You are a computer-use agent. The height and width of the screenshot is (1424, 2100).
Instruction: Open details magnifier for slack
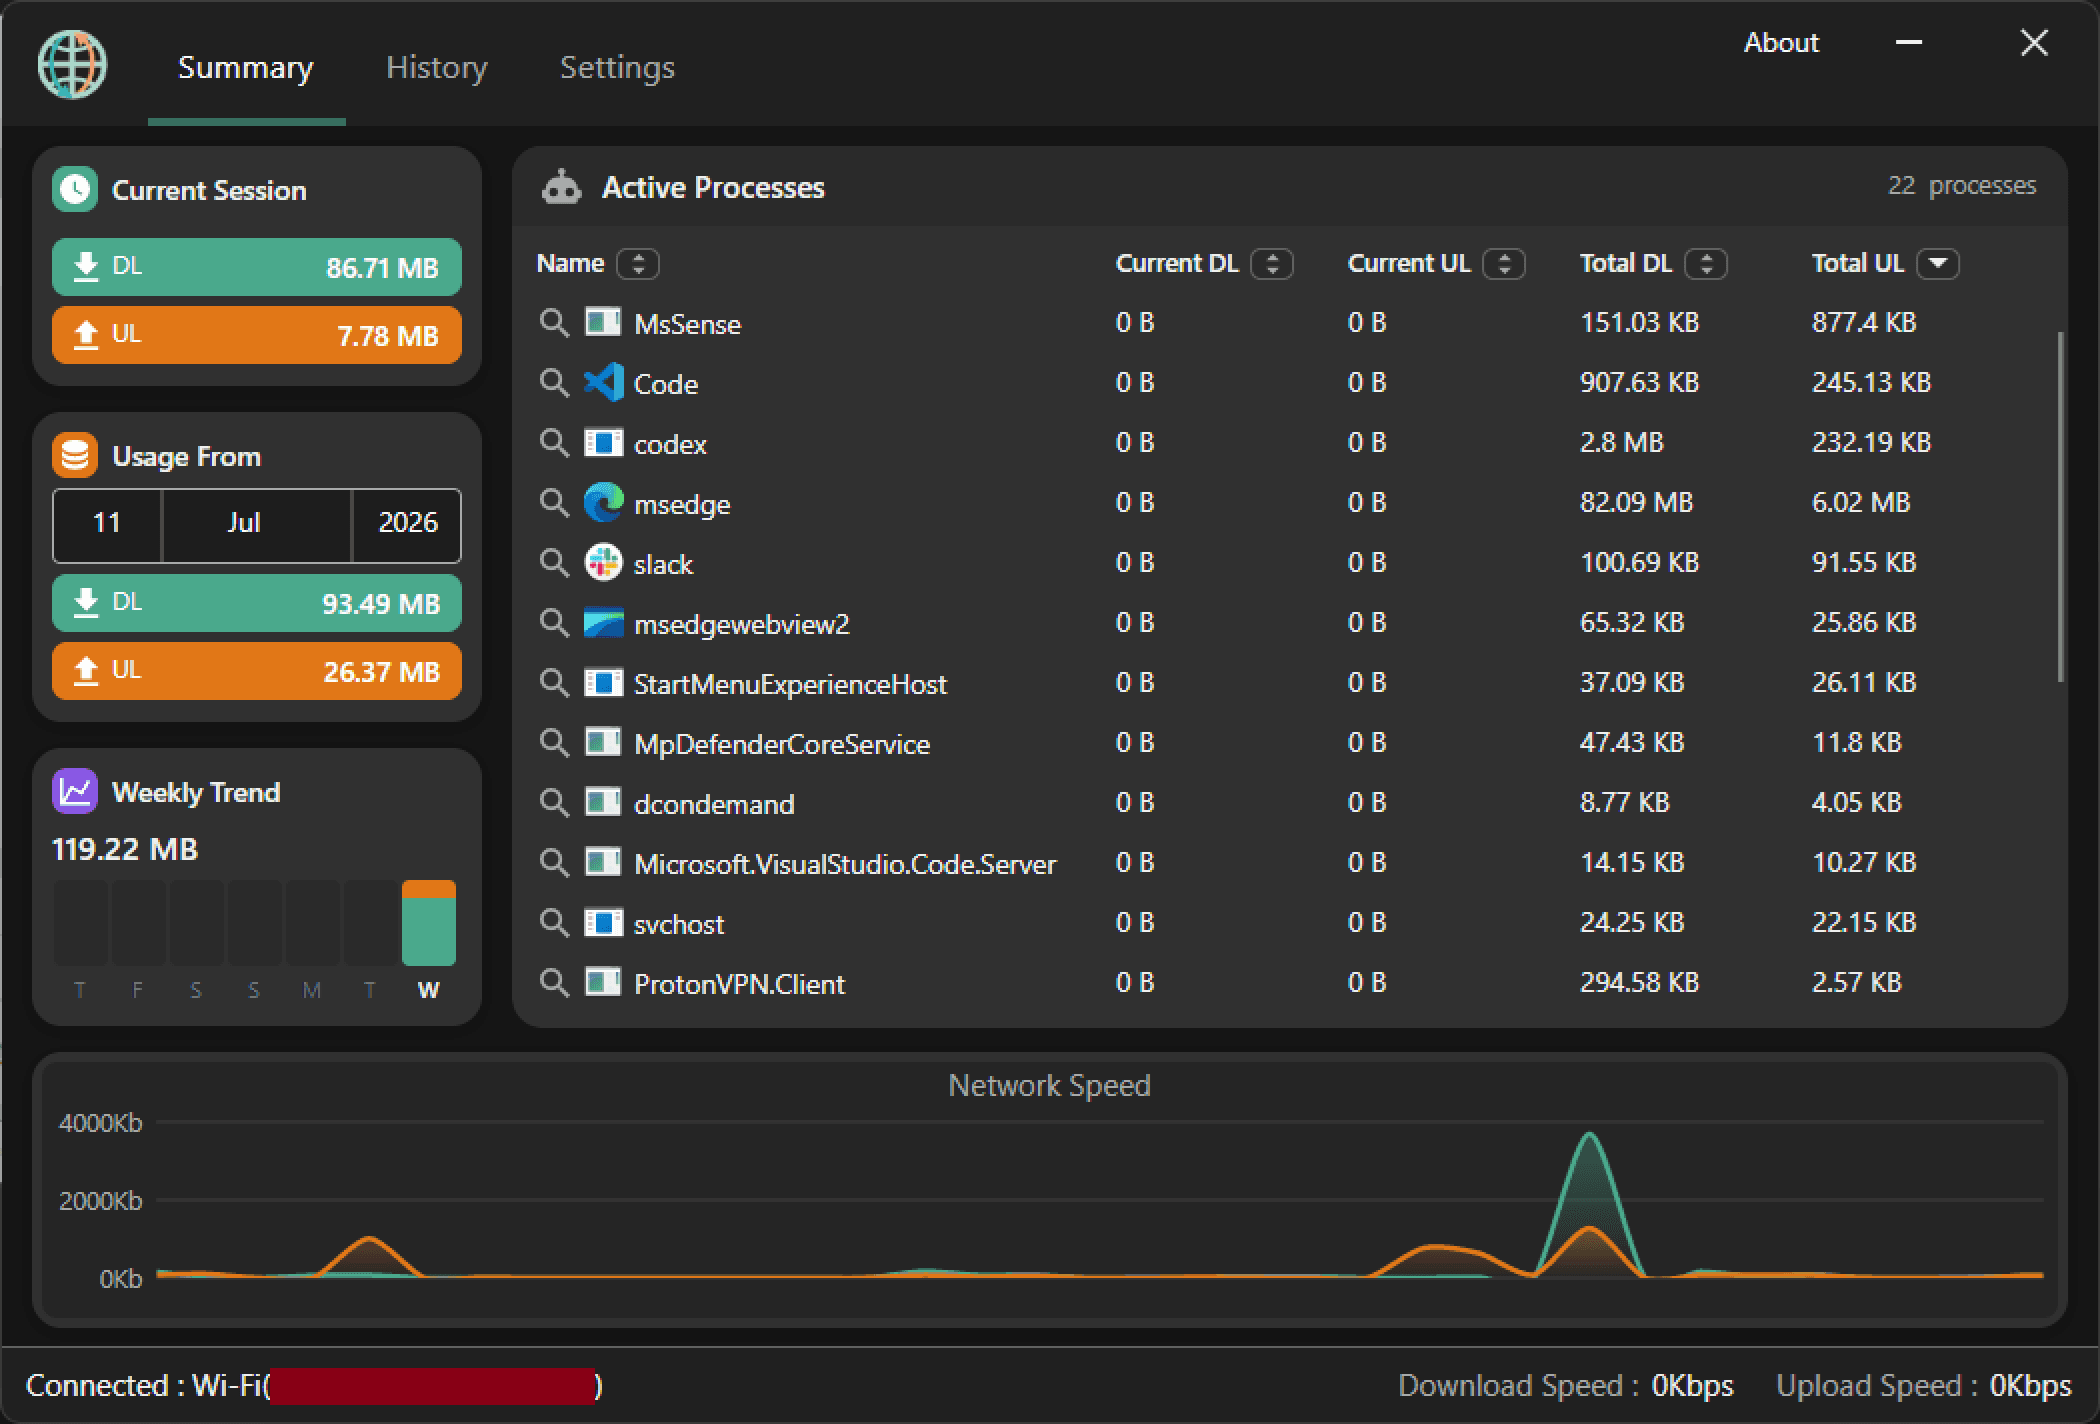click(554, 562)
